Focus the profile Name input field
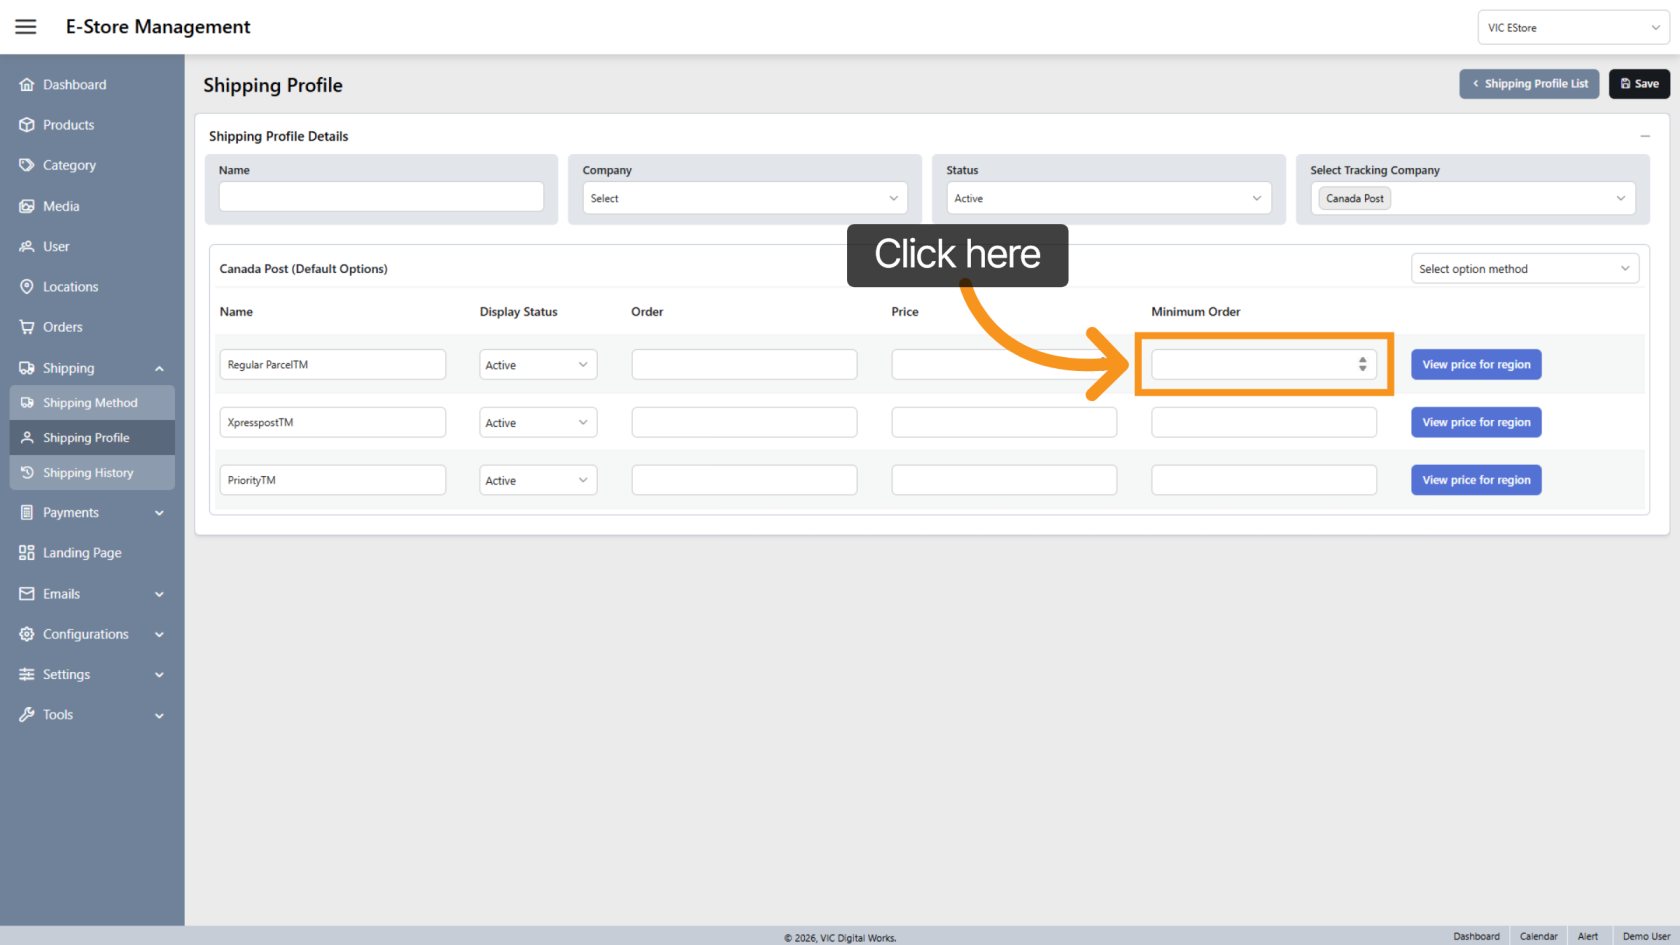The width and height of the screenshot is (1680, 945). (x=381, y=196)
